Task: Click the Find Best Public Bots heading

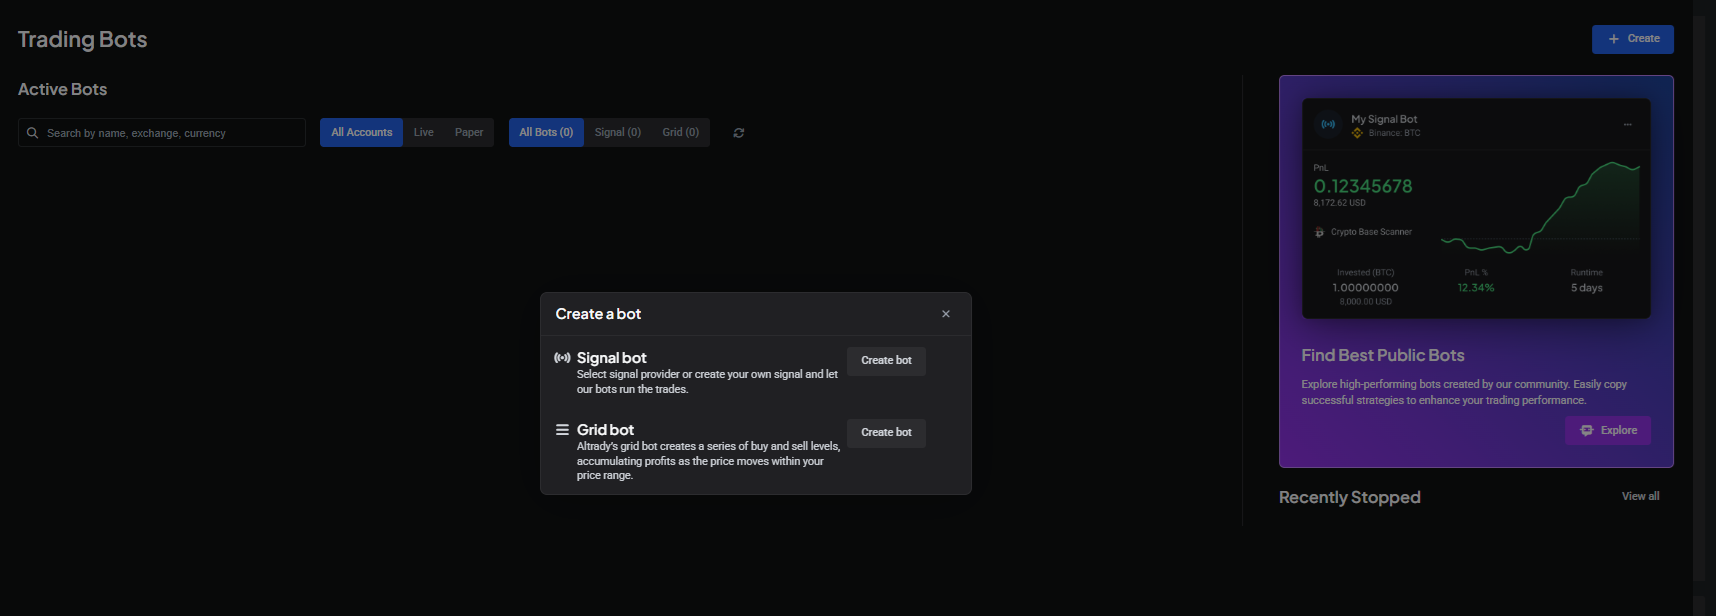Action: coord(1383,356)
